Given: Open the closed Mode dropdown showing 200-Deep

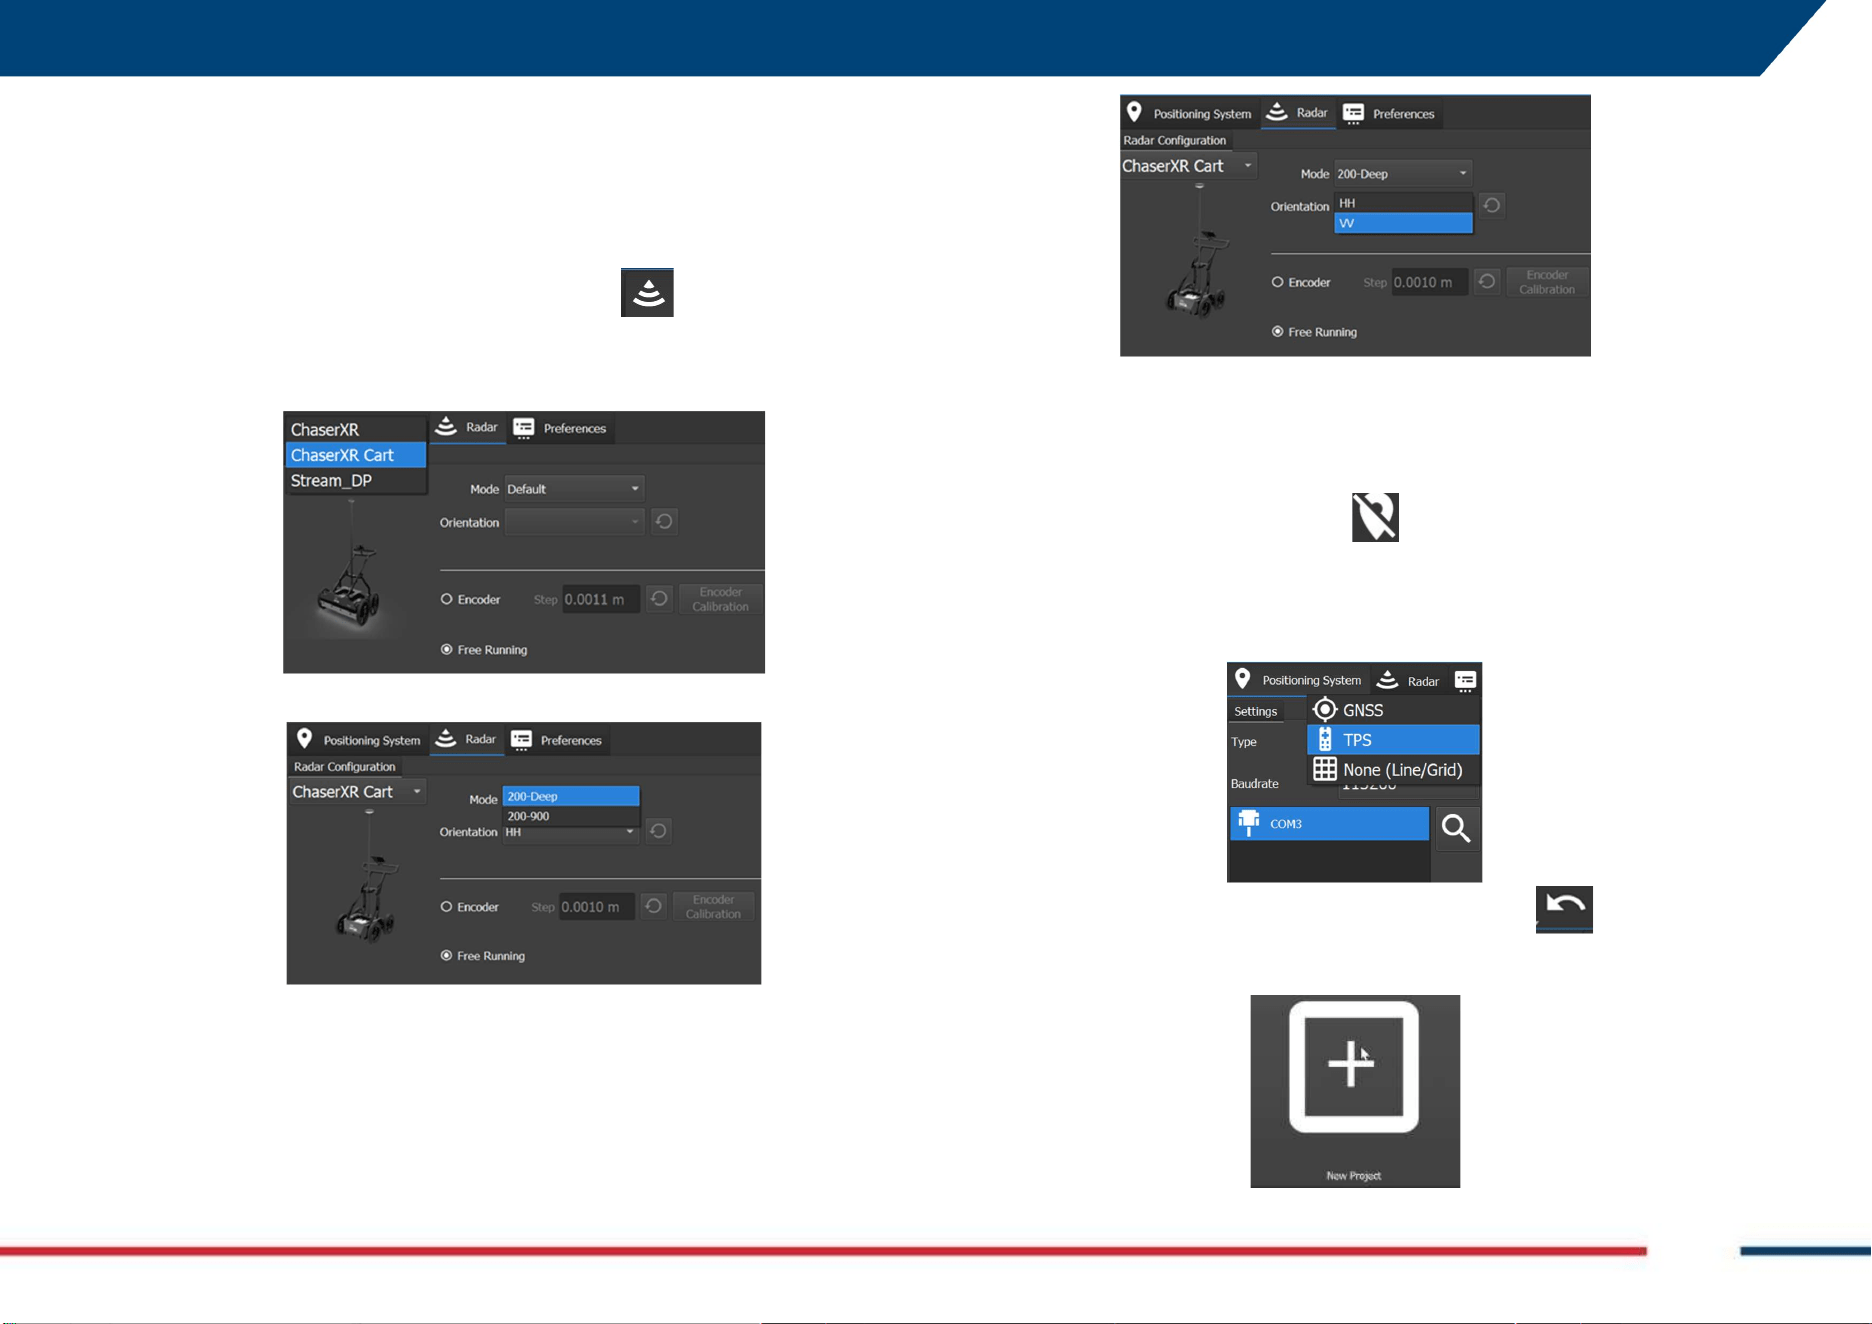Looking at the screenshot, I should click(1403, 173).
